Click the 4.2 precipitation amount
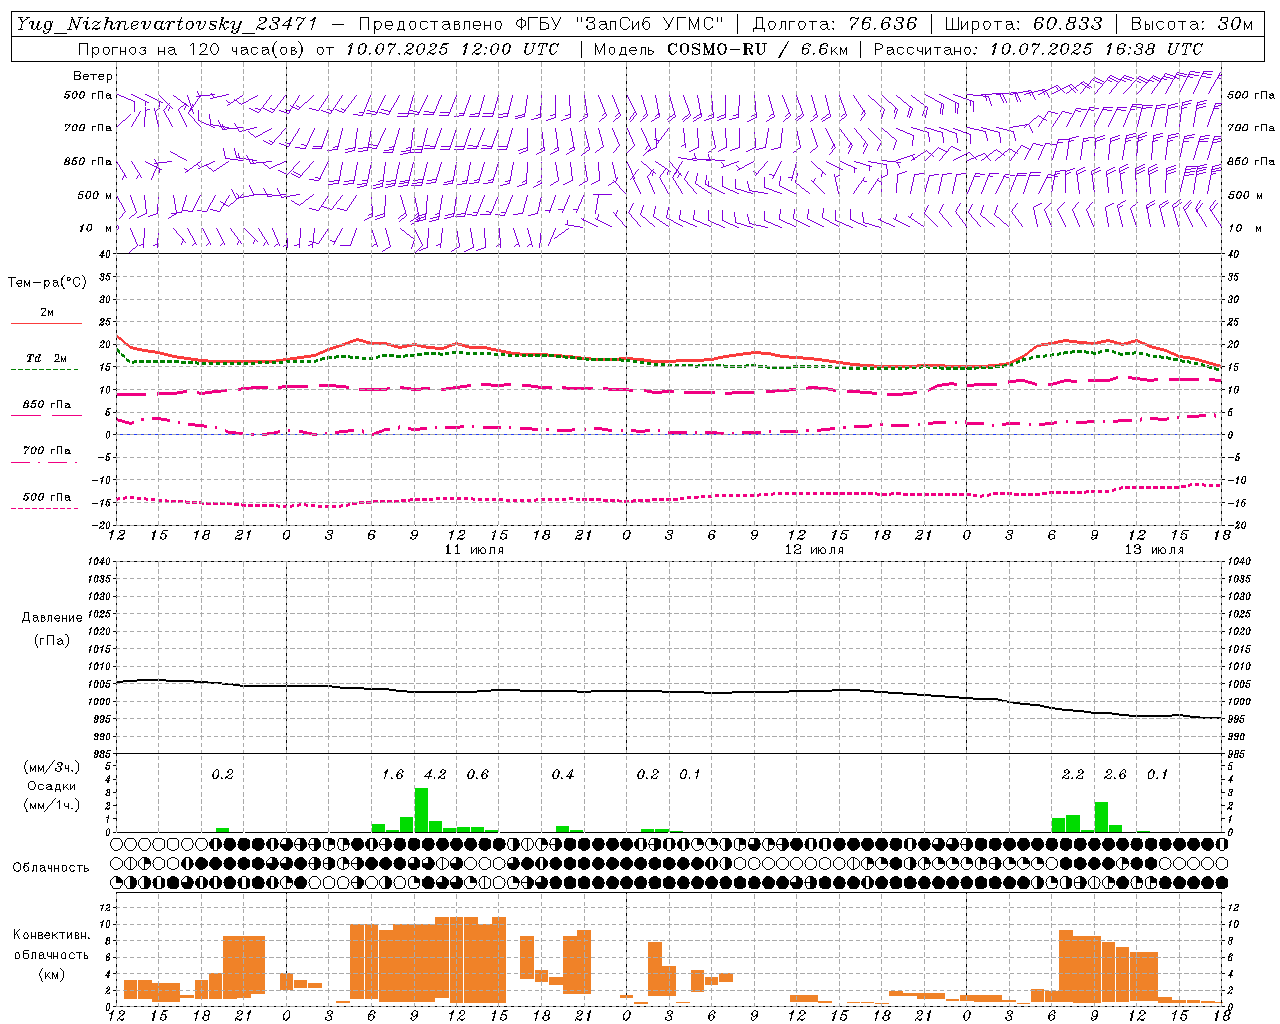The image size is (1280, 1024). 435,774
